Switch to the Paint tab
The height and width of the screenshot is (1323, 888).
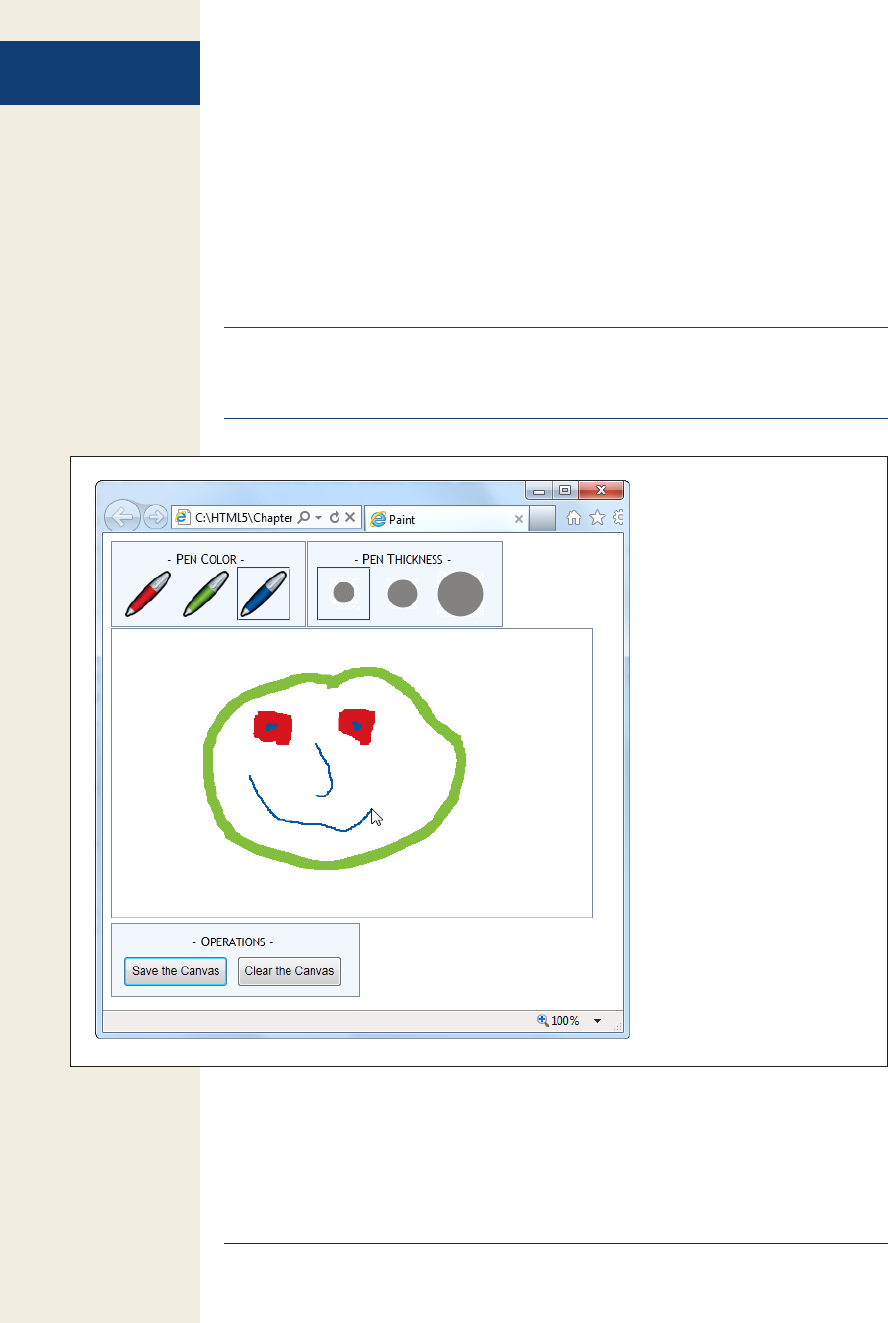tap(446, 519)
